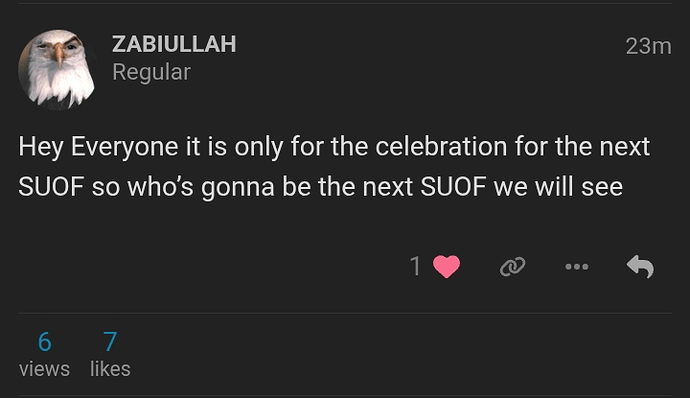Select the views label in topic stats
690x398 pixels.
pyautogui.click(x=44, y=369)
